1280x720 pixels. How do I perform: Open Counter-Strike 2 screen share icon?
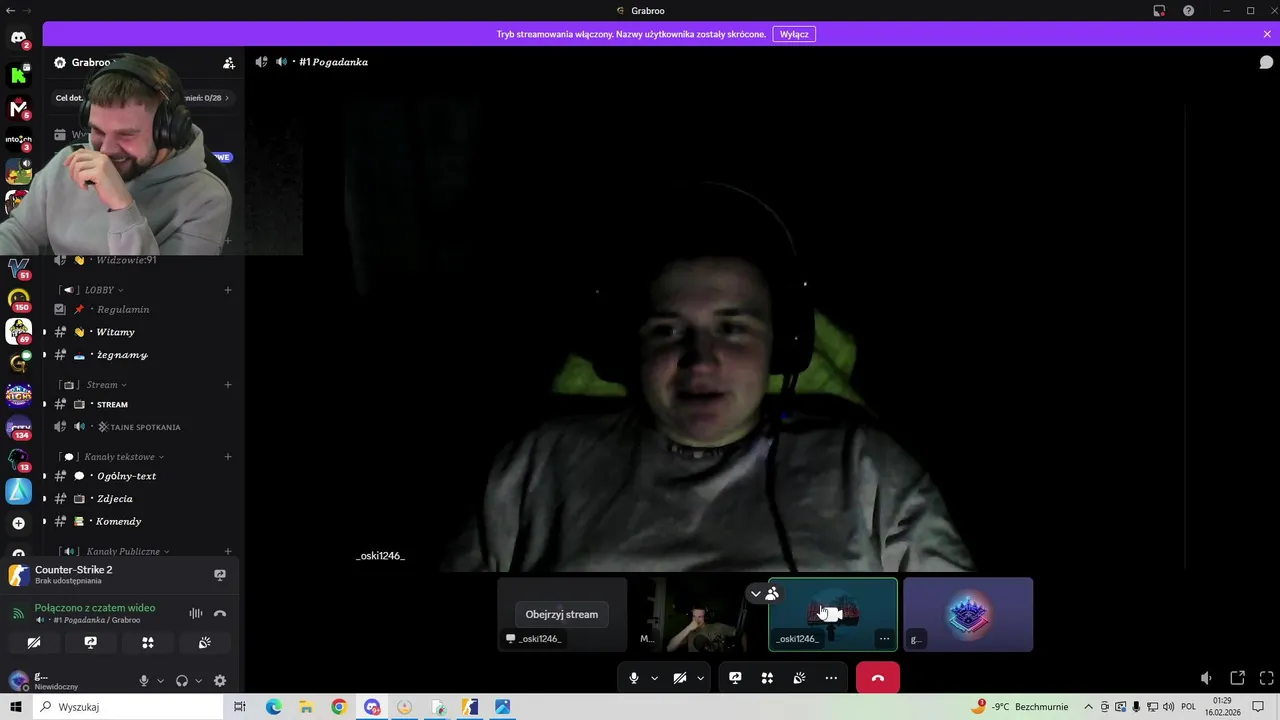point(220,575)
